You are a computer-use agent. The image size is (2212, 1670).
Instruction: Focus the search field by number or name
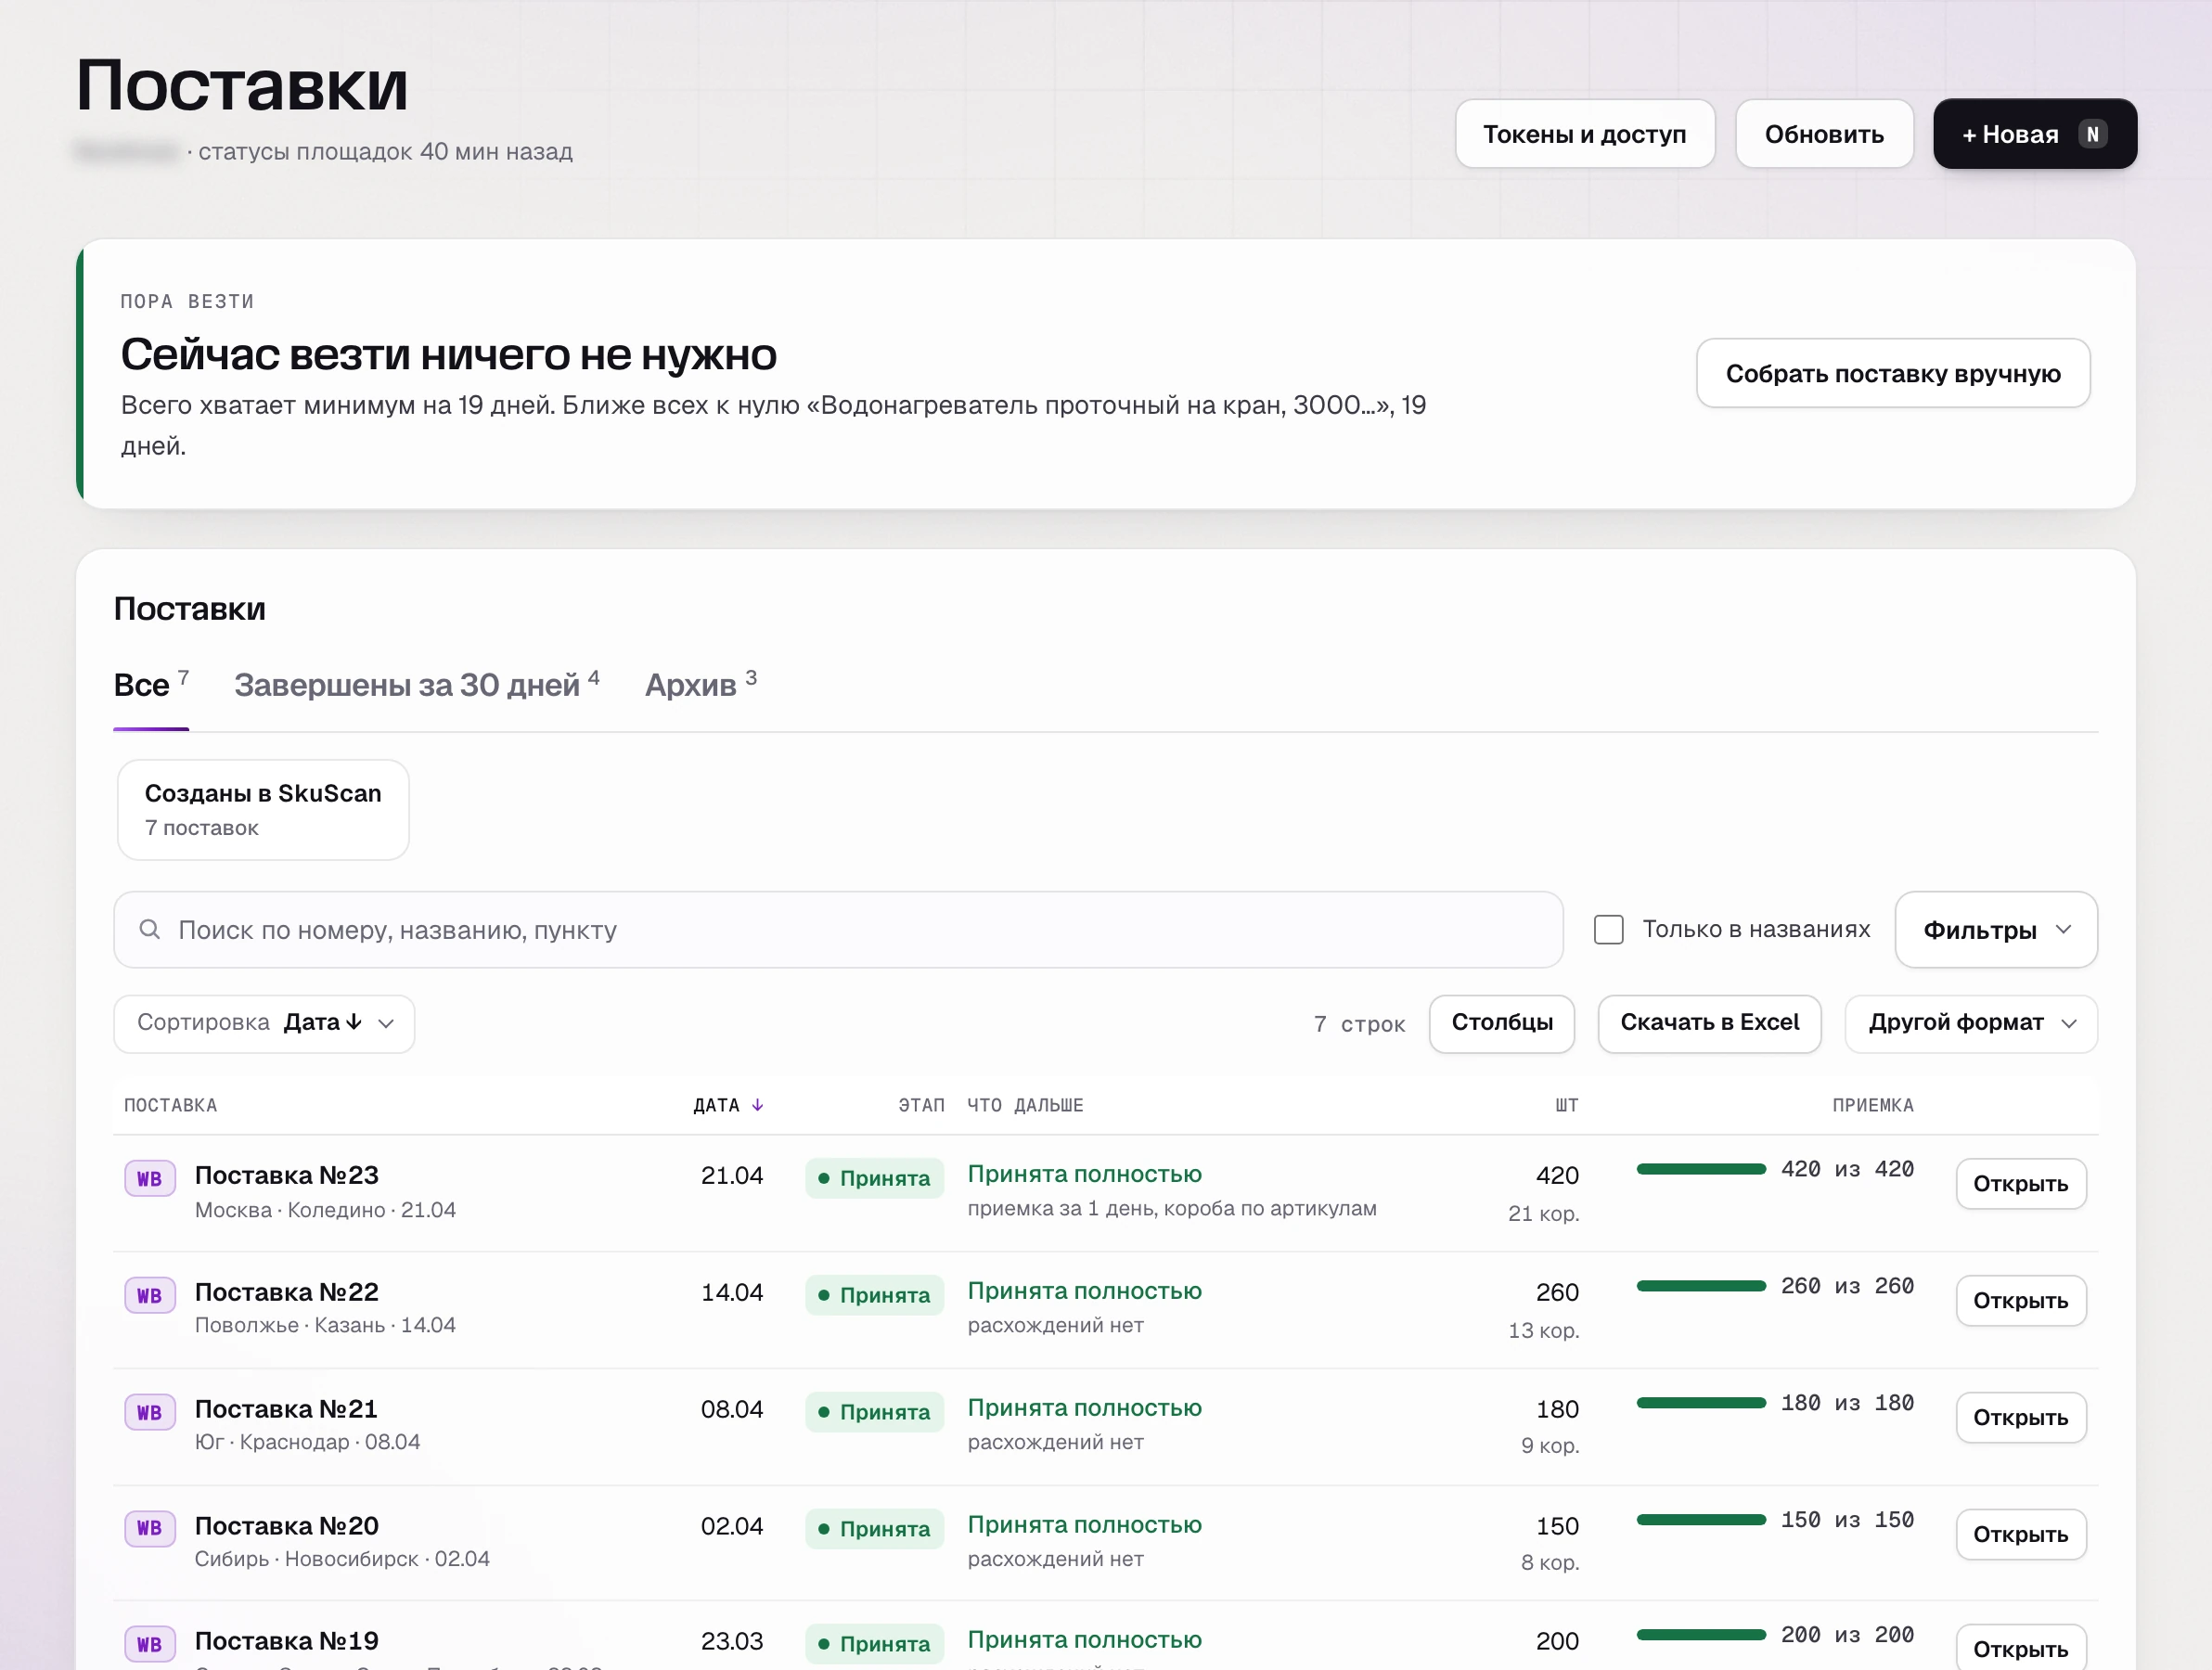click(838, 930)
